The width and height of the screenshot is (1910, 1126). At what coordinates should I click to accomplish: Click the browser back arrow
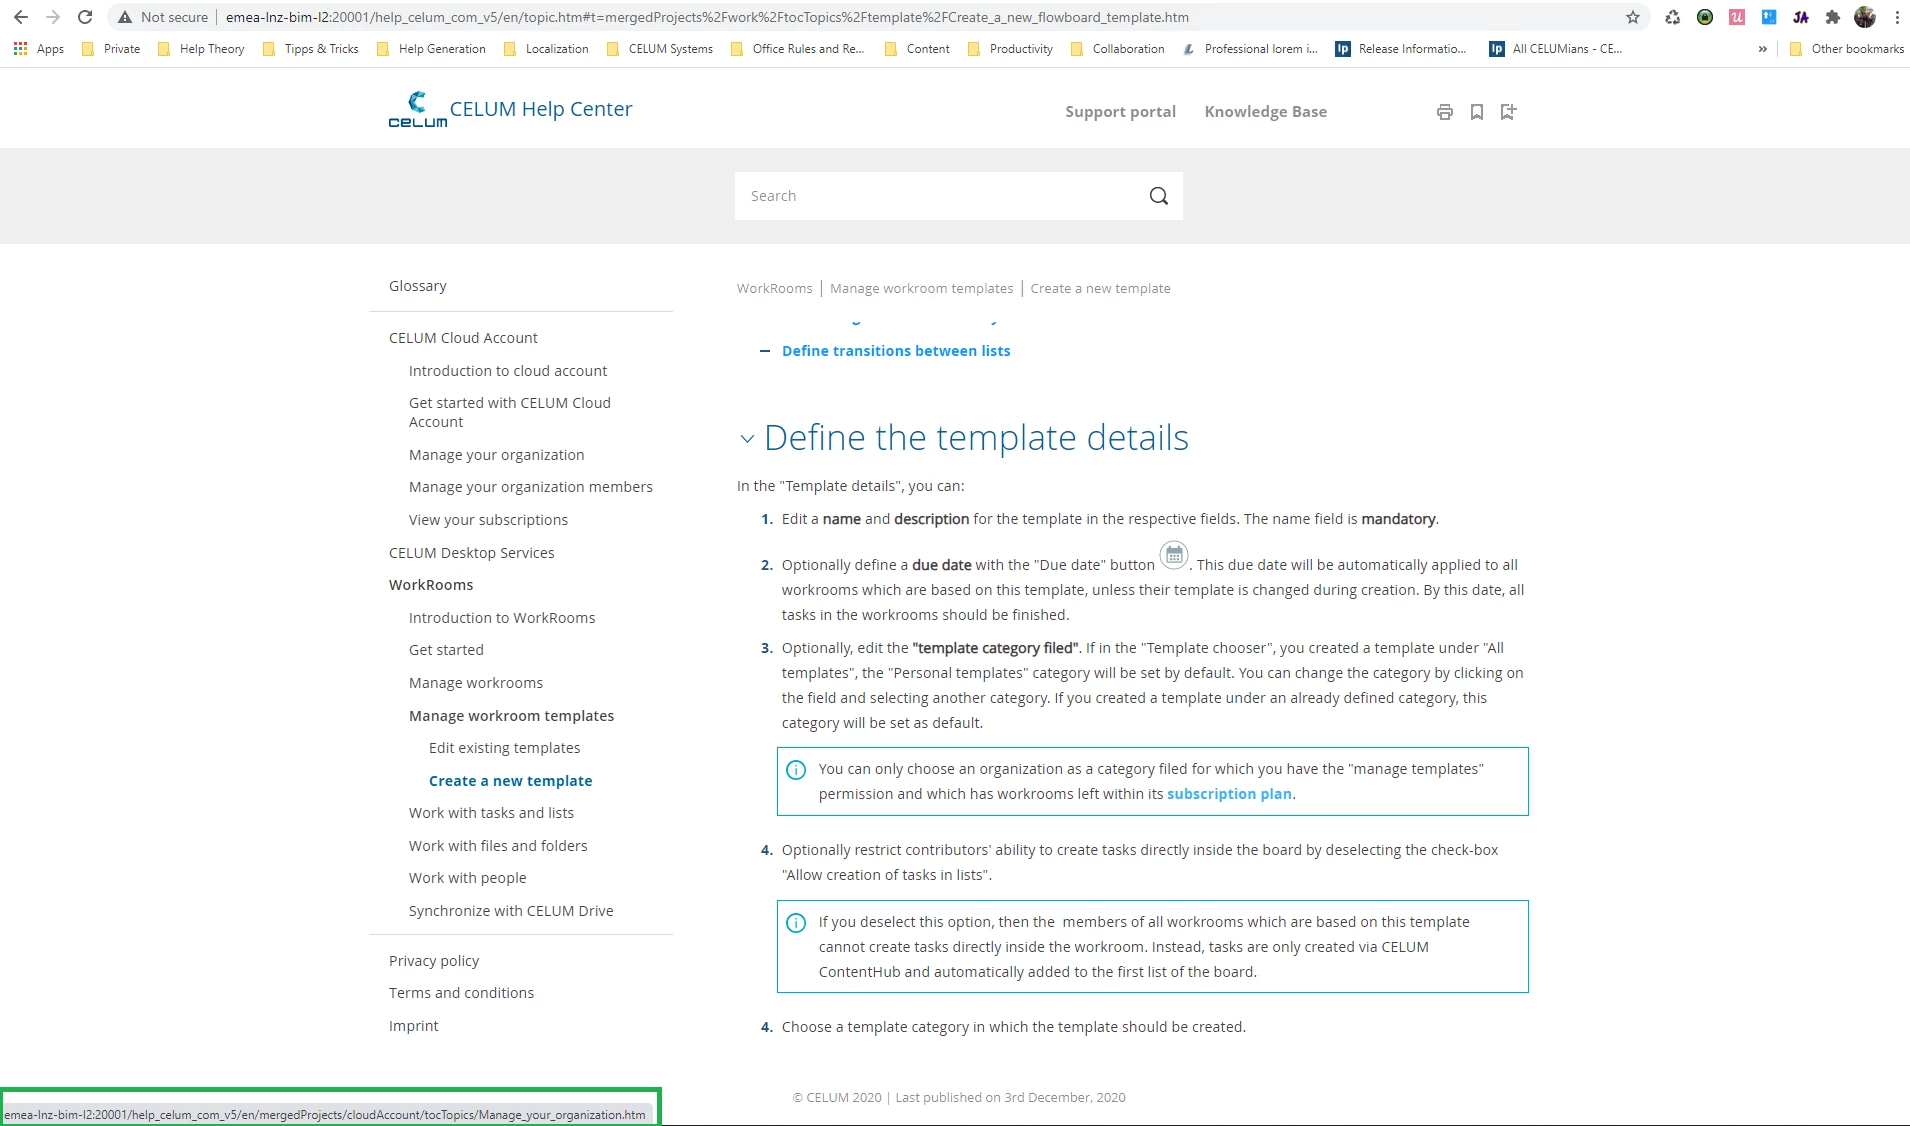pyautogui.click(x=20, y=17)
